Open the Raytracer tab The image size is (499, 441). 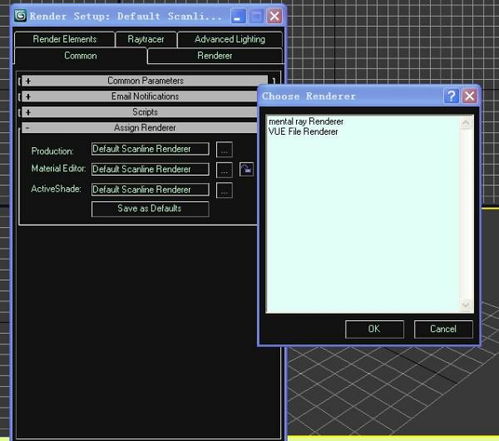(x=146, y=39)
